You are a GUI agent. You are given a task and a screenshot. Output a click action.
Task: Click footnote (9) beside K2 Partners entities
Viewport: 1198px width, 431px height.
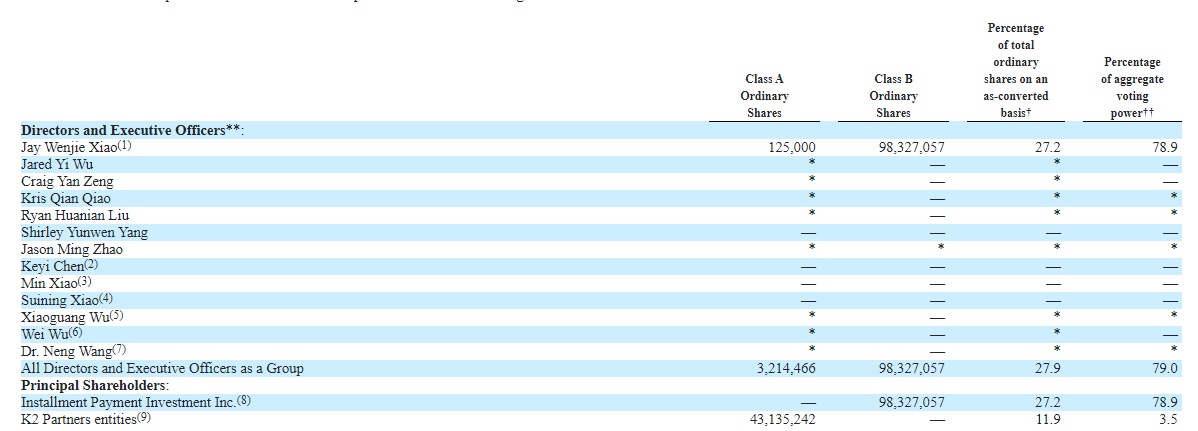144,418
